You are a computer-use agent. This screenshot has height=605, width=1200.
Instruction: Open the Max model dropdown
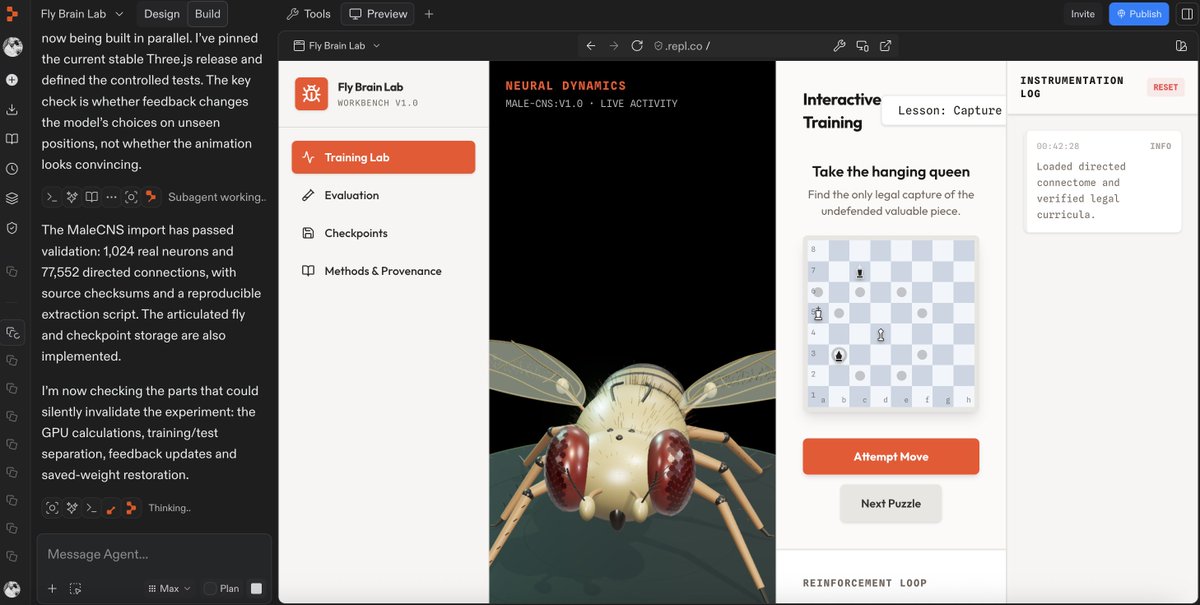point(168,589)
